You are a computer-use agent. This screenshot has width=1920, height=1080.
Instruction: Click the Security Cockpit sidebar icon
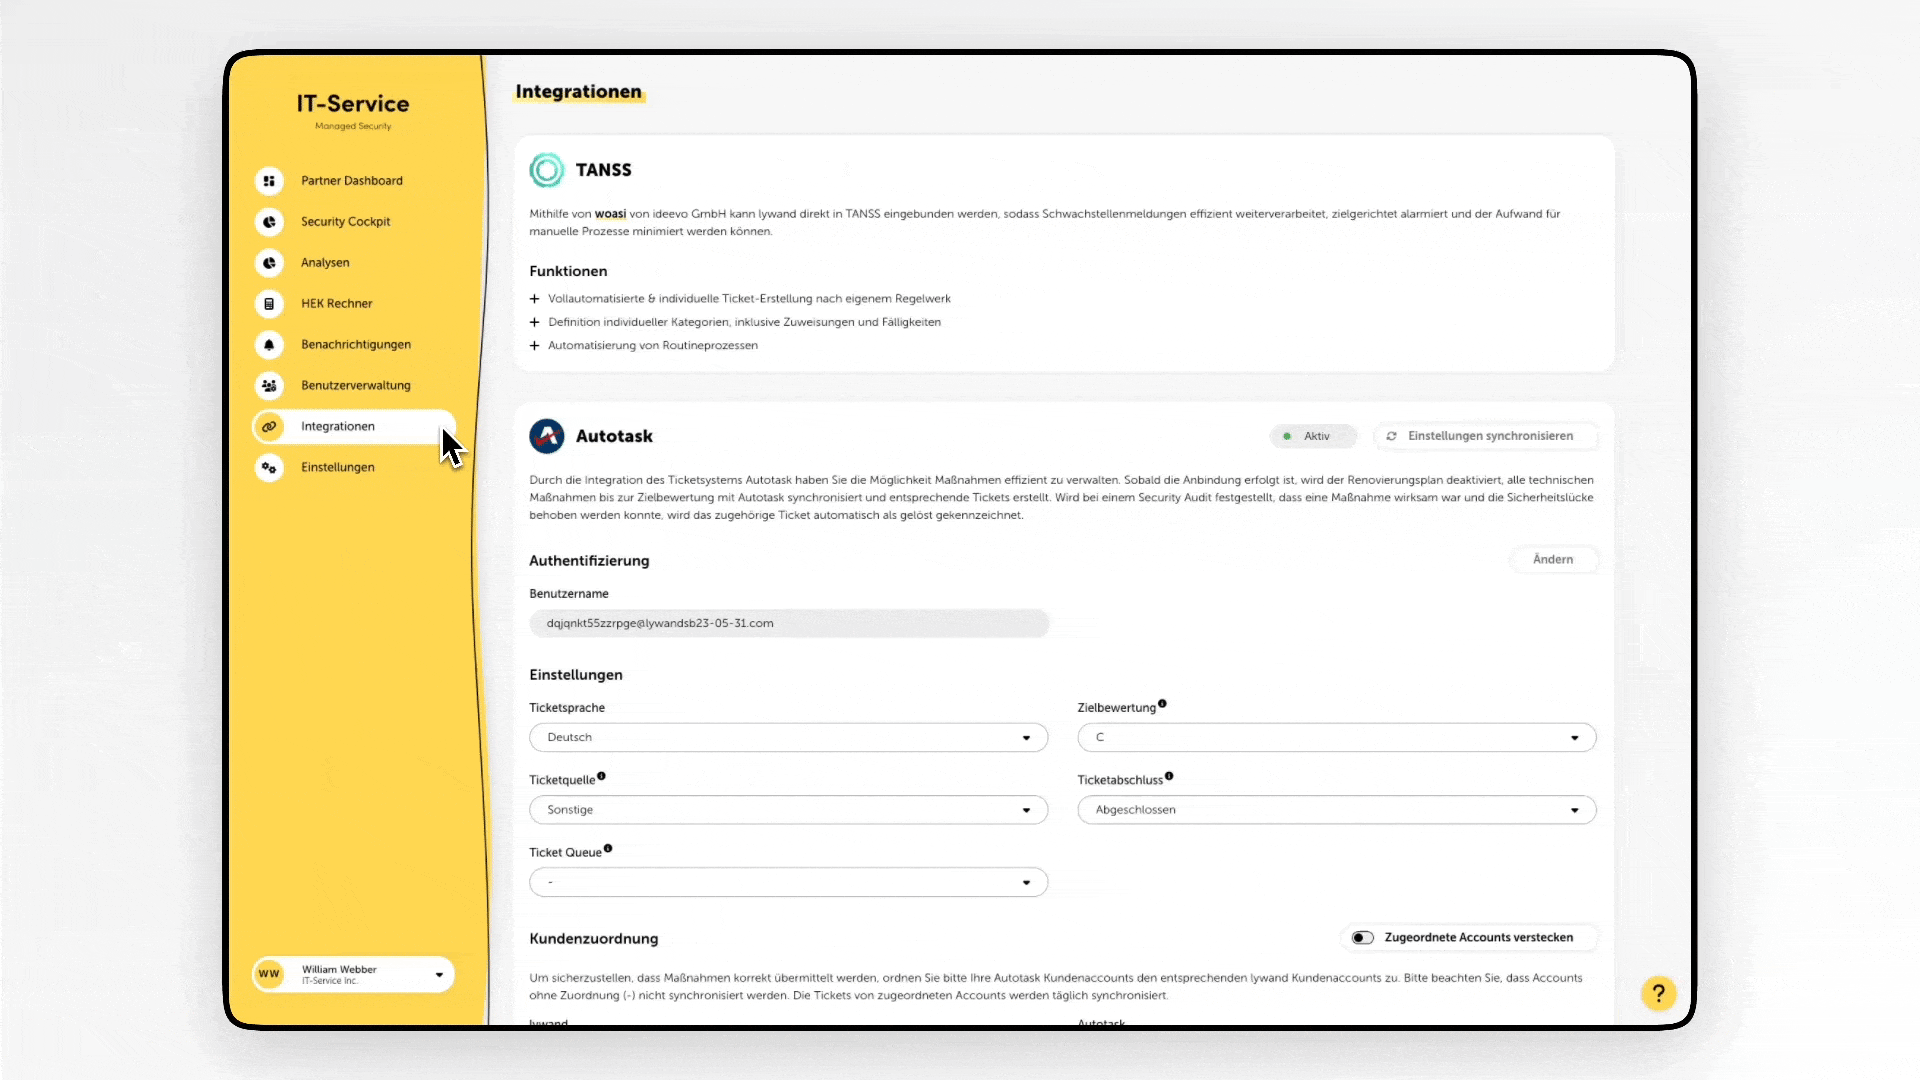pos(269,222)
